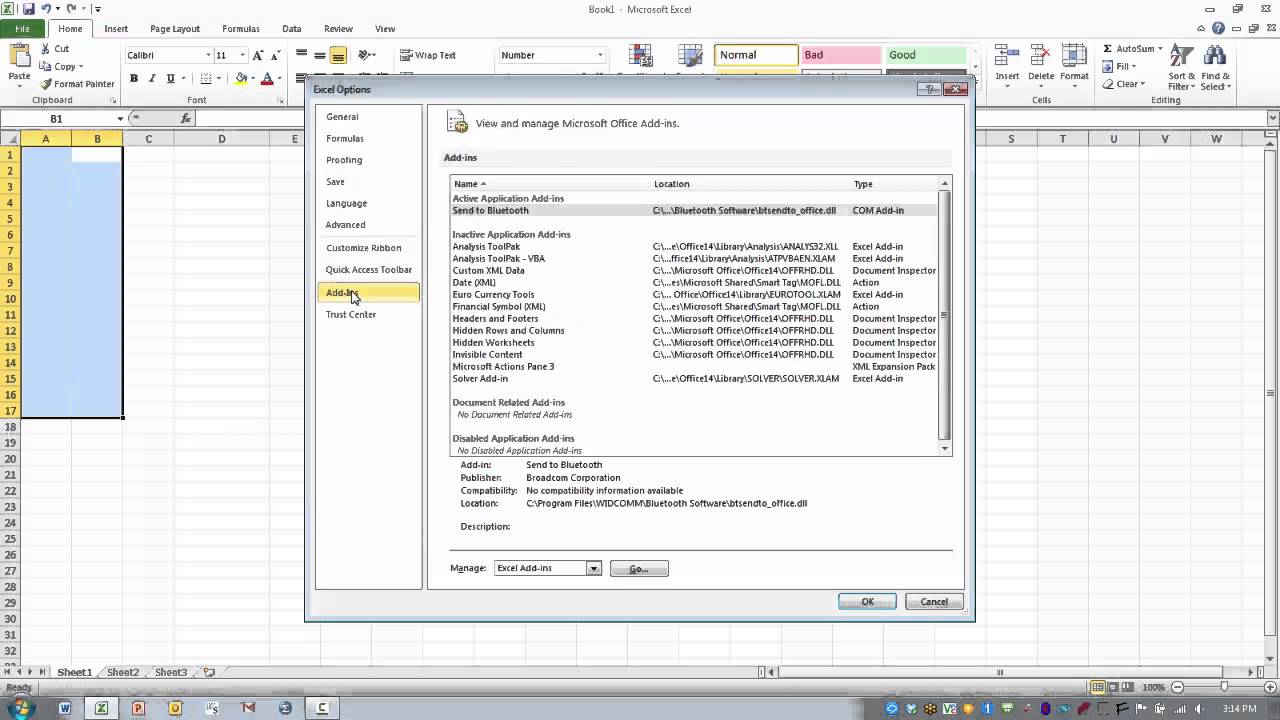
Task: Open the Number format dropdown
Action: [600, 55]
